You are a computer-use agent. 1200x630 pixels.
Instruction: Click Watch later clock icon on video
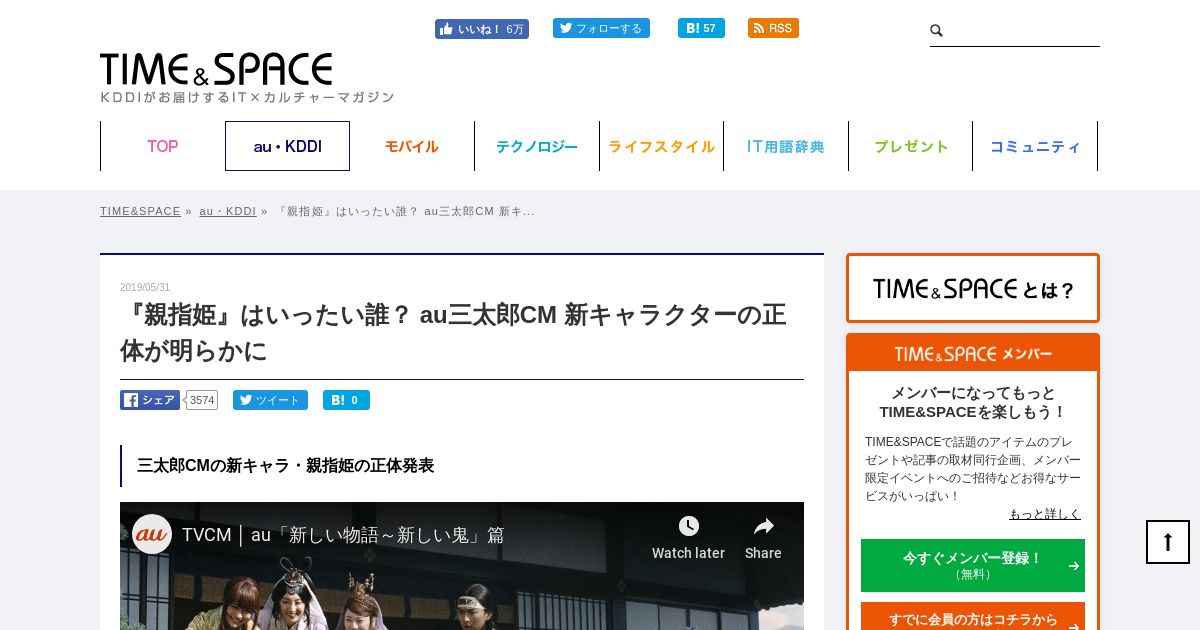[x=688, y=526]
